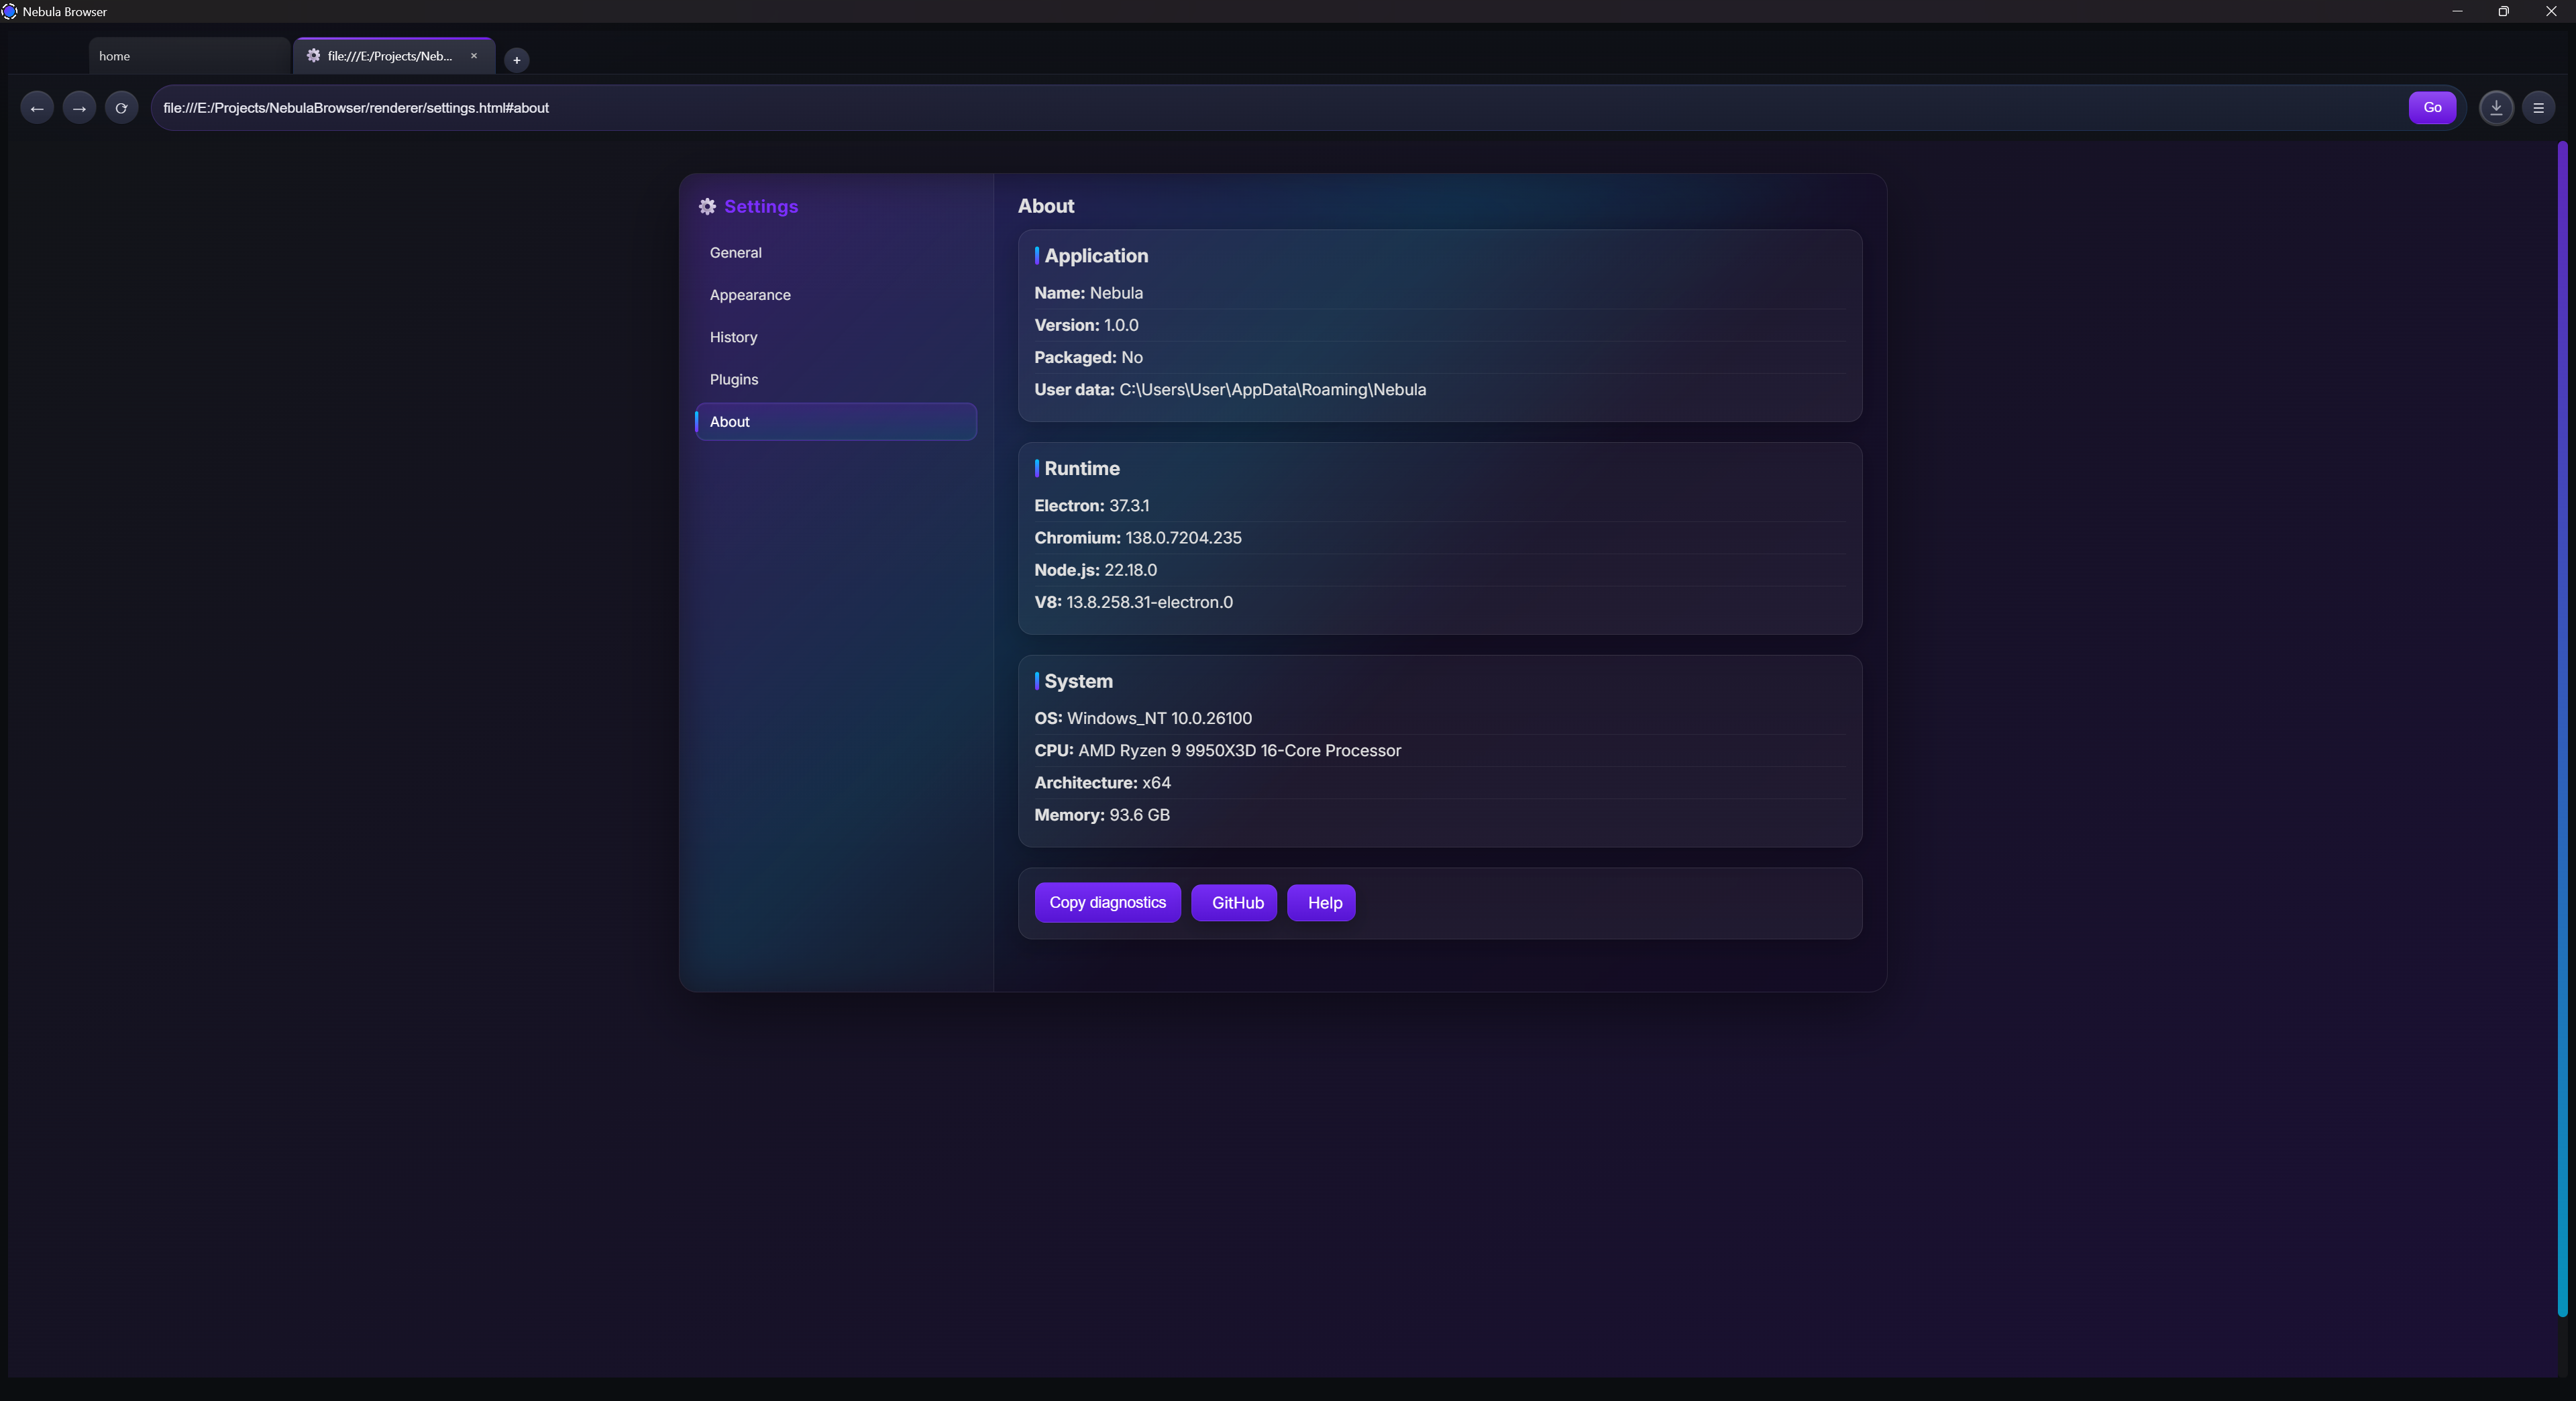This screenshot has height=1401, width=2576.
Task: Click the About page title
Action: coord(1046,206)
